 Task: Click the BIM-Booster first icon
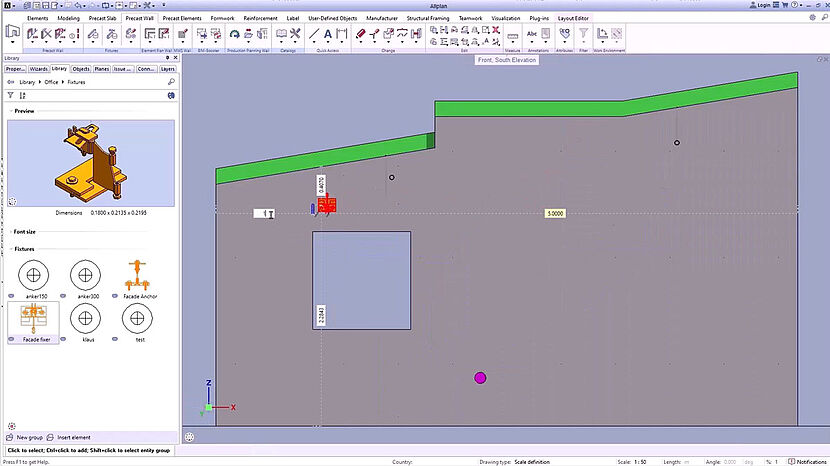[202, 34]
